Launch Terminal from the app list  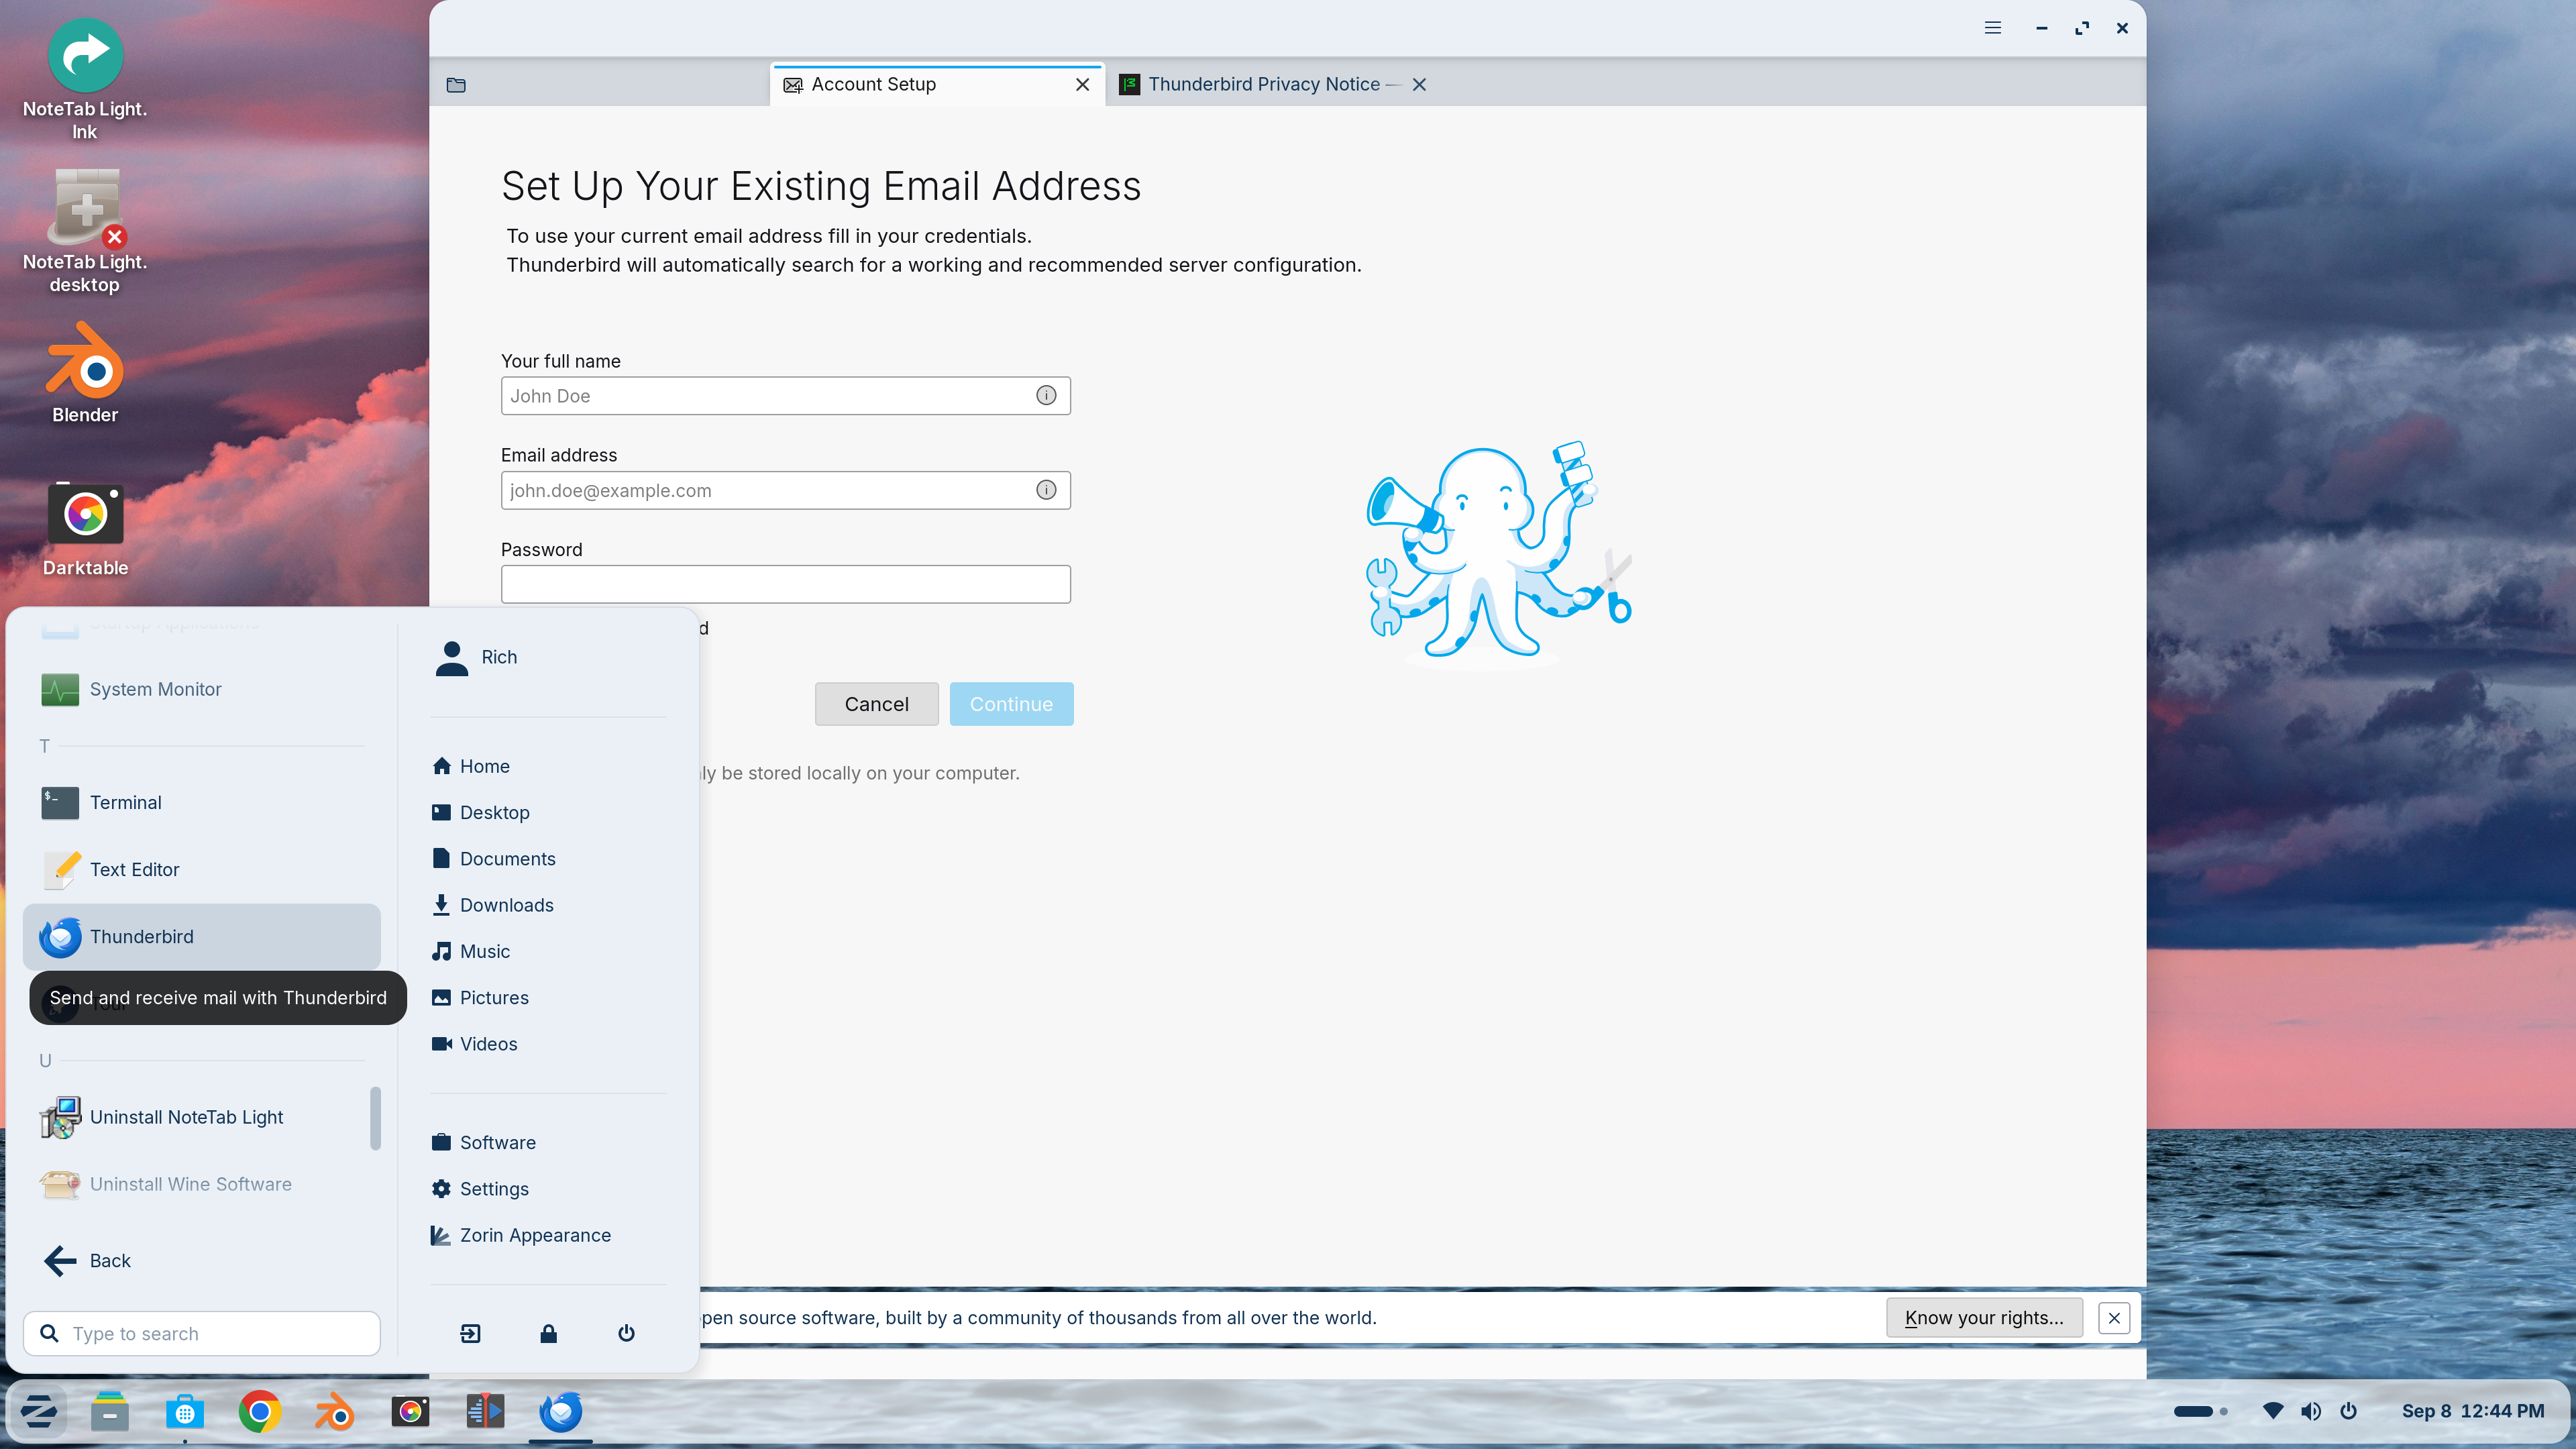pyautogui.click(x=201, y=803)
